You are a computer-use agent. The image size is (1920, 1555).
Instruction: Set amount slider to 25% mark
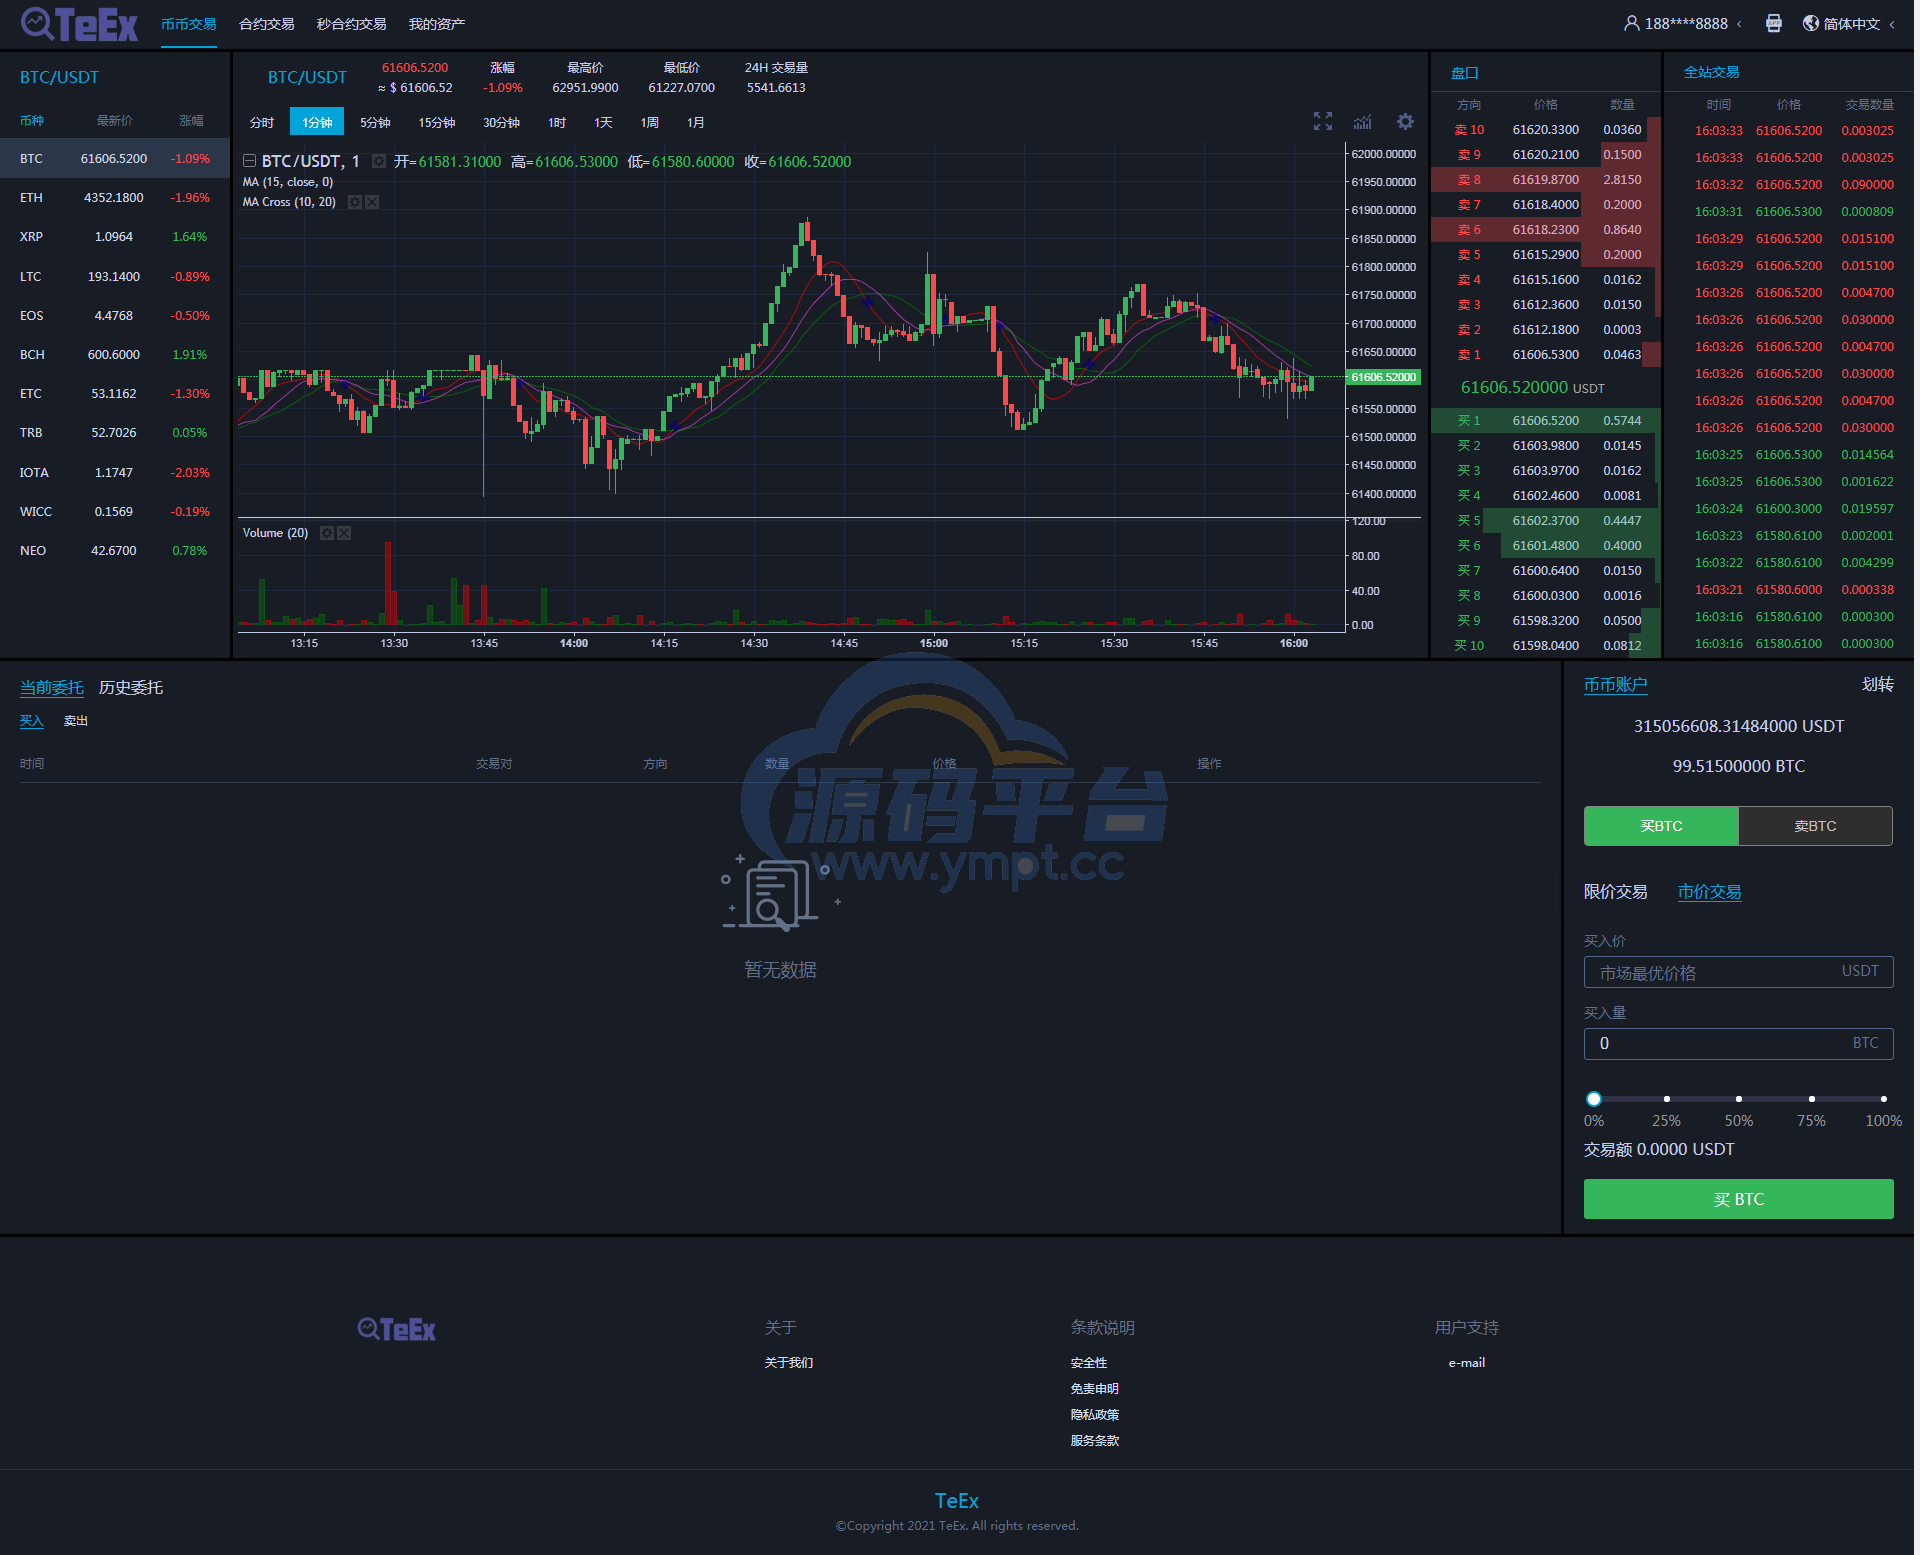tap(1666, 1099)
